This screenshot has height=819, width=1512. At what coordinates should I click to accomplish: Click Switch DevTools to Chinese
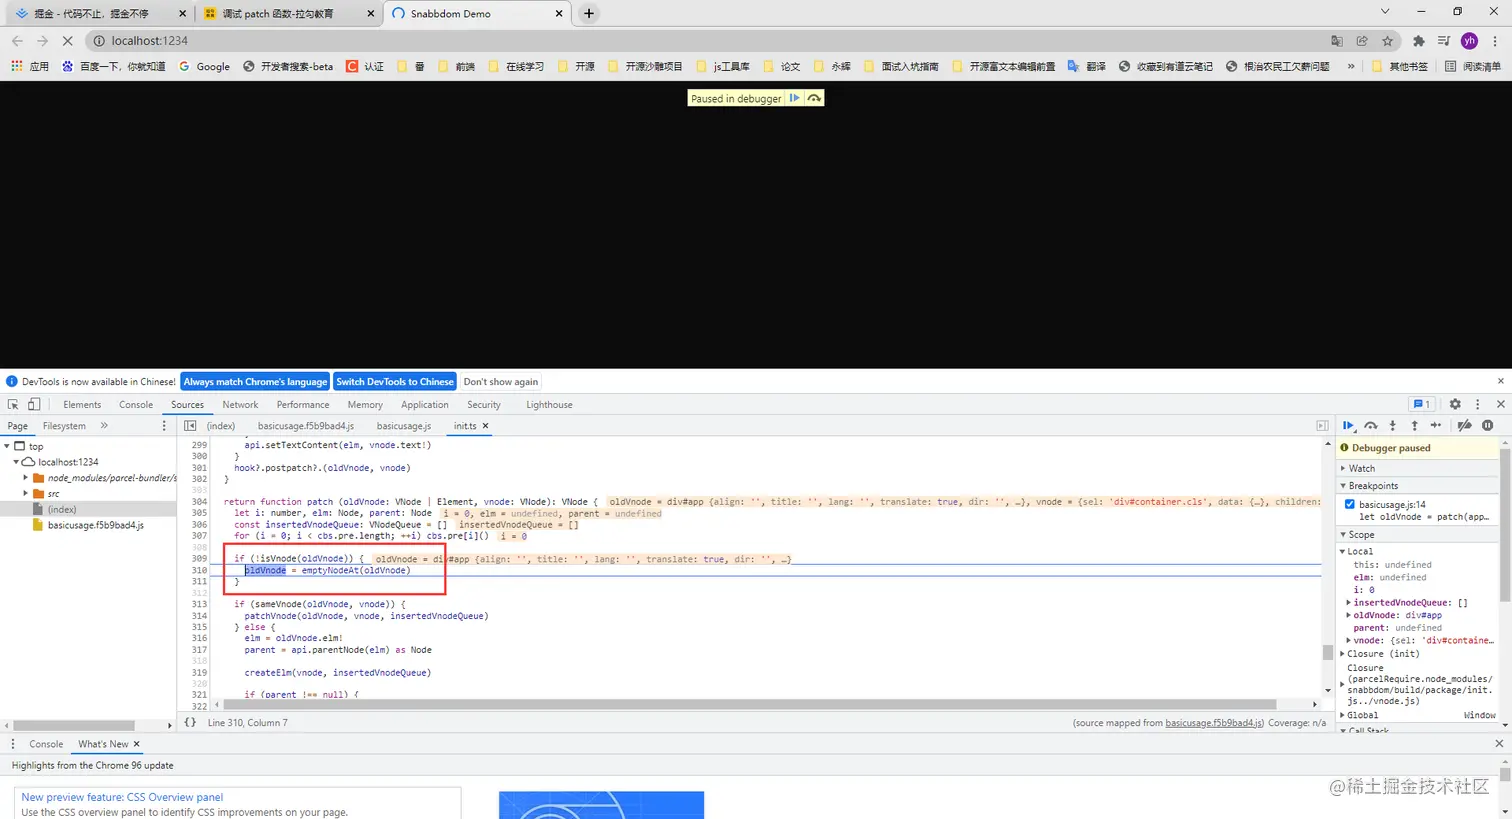click(x=395, y=382)
